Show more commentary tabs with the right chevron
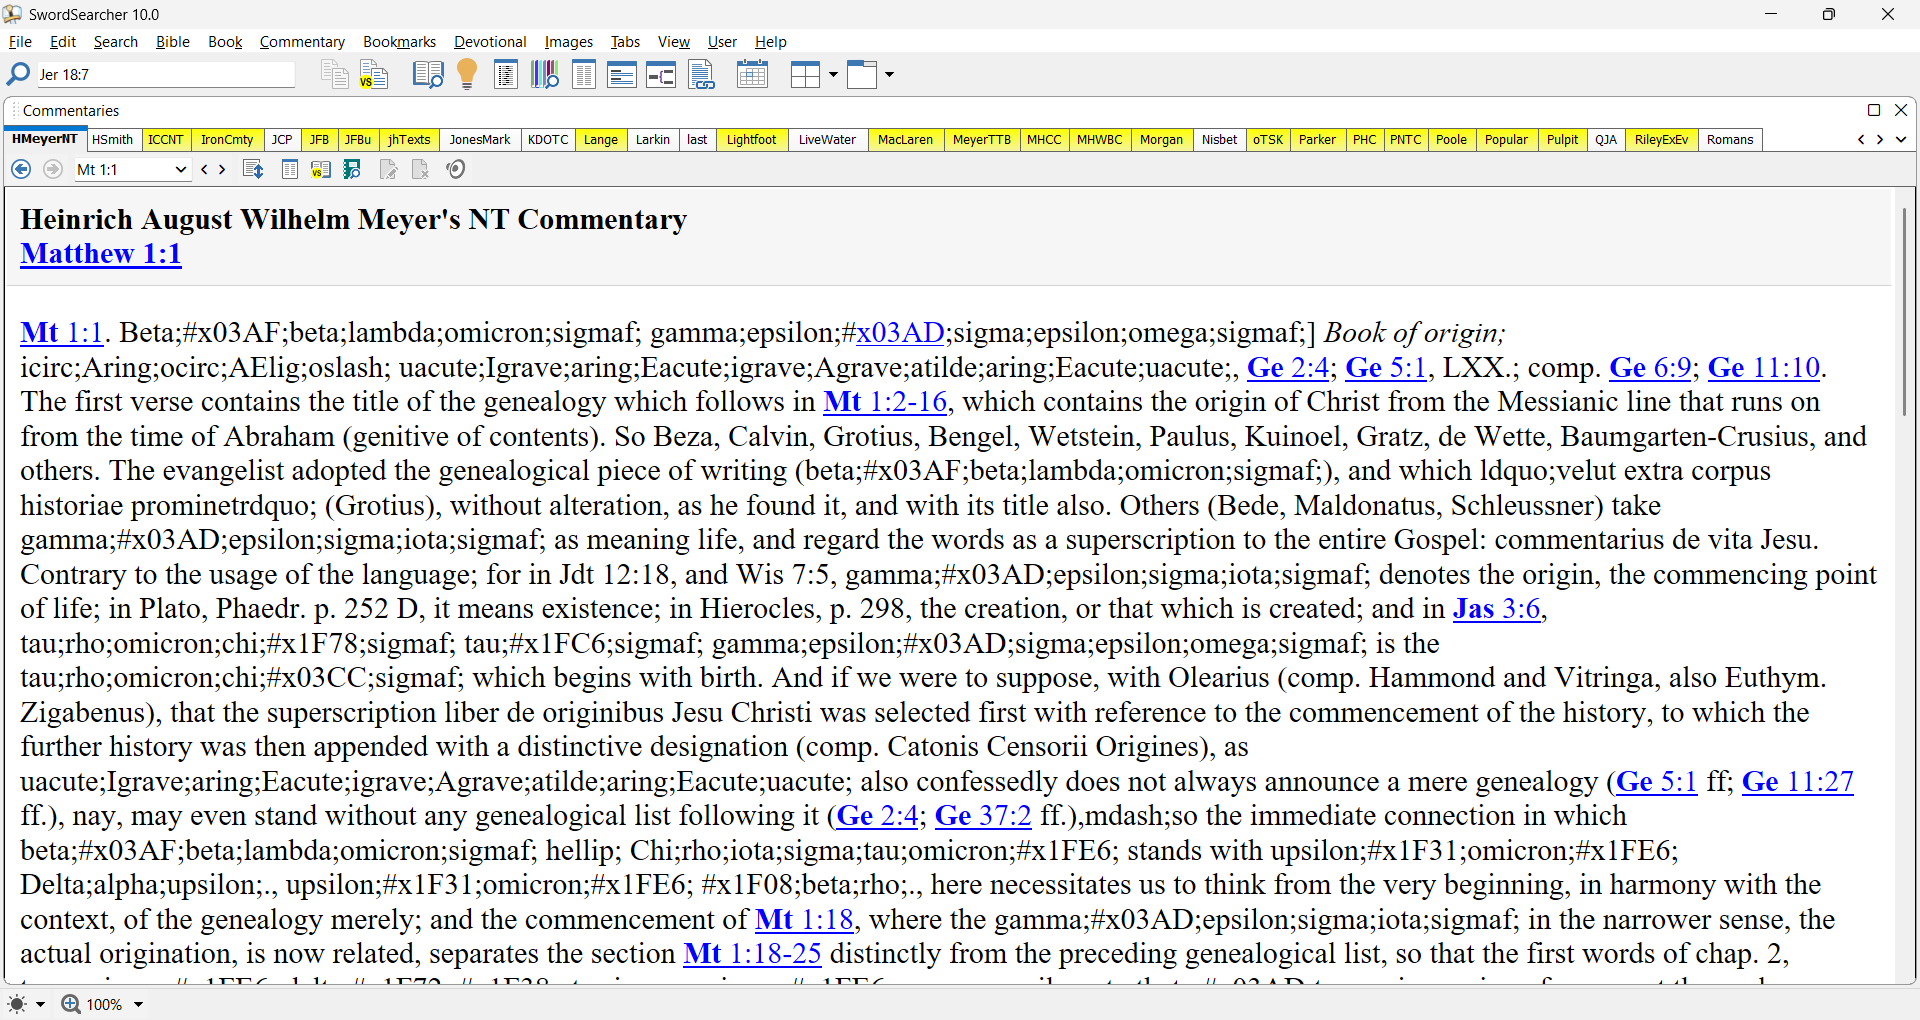Viewport: 1920px width, 1020px height. 1880,139
